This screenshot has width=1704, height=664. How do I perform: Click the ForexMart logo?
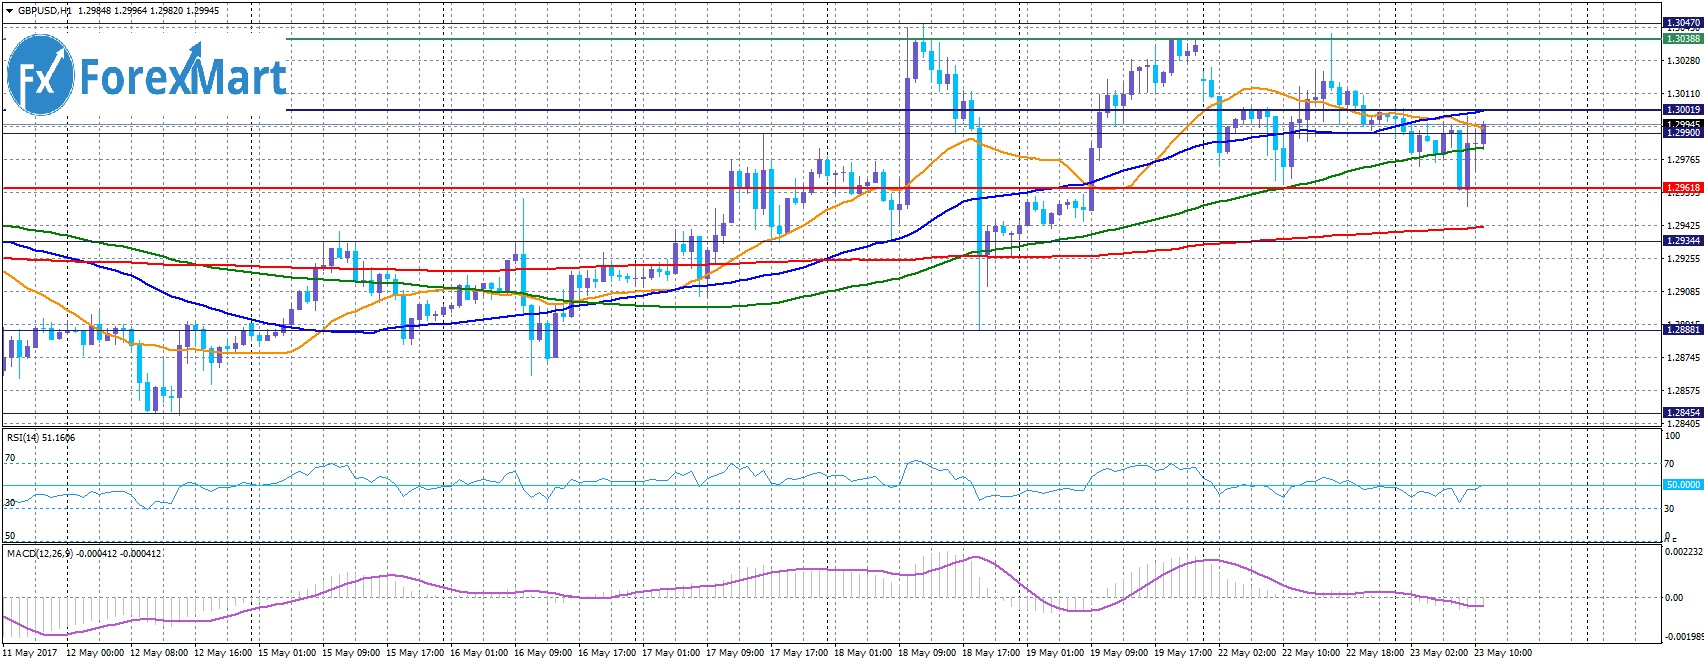pos(146,76)
